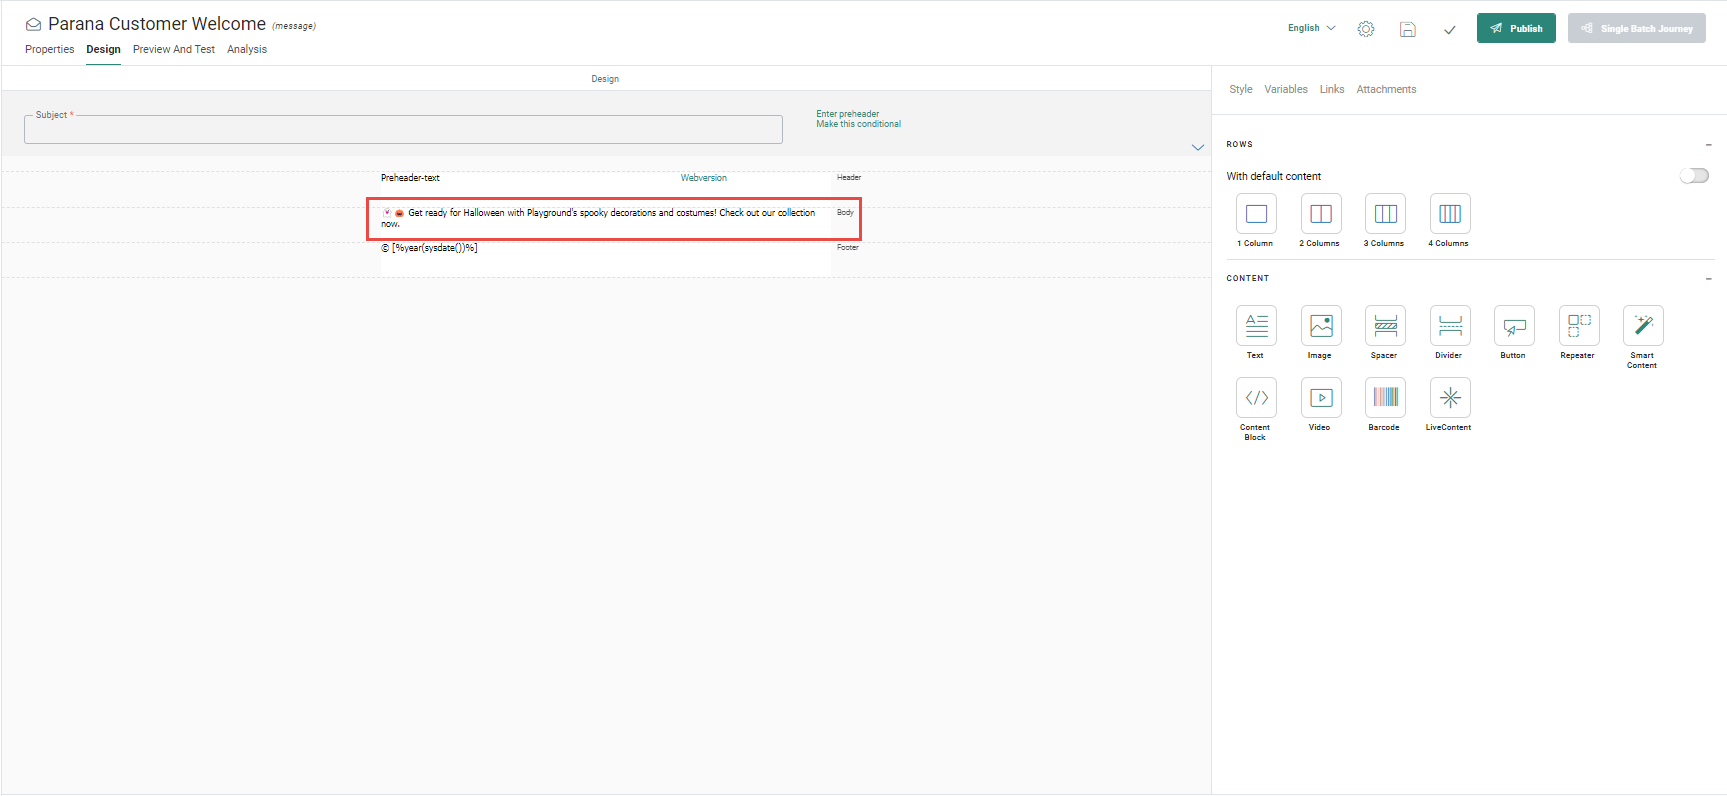Viewport: 1727px width, 796px height.
Task: Open the settings gear icon
Action: click(x=1366, y=29)
